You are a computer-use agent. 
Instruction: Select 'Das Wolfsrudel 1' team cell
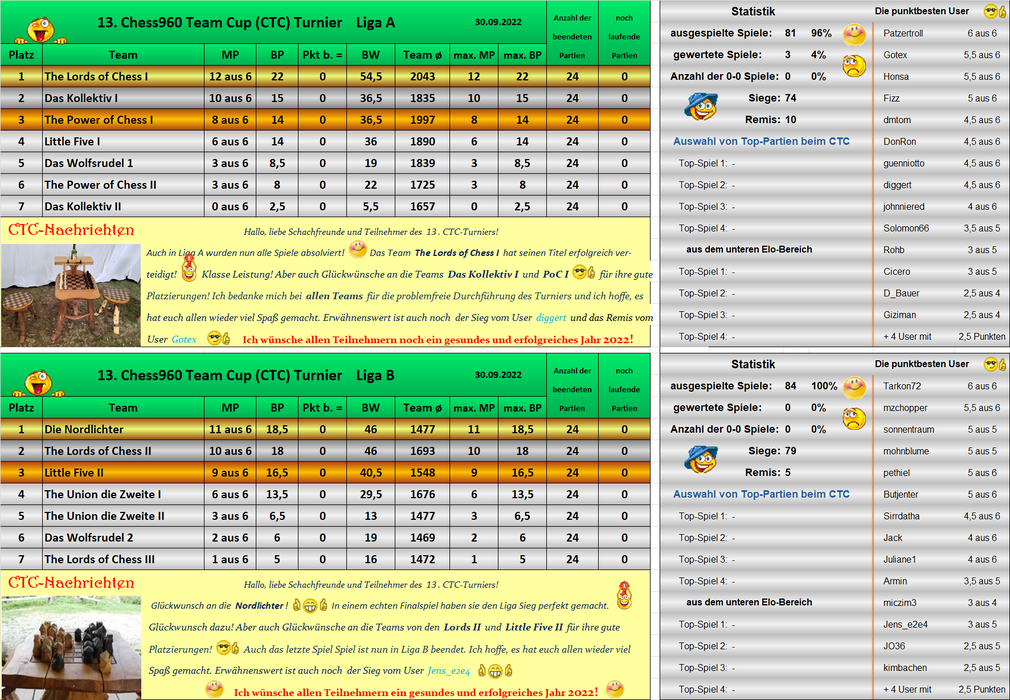tap(123, 163)
